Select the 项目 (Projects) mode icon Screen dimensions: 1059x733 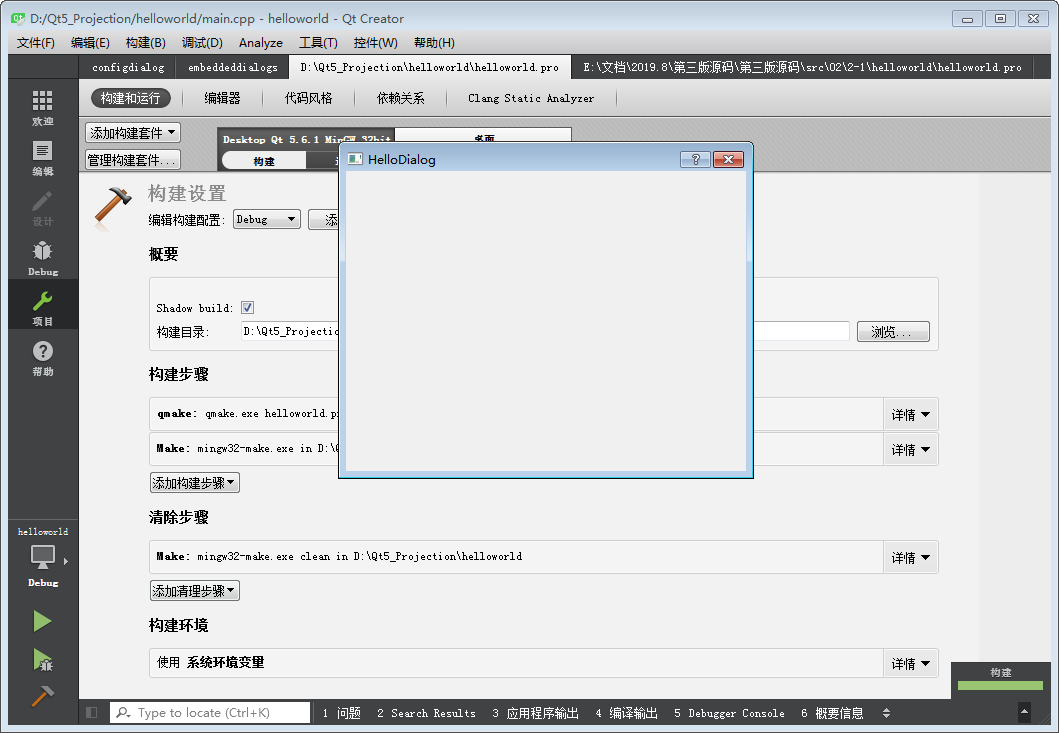[x=42, y=307]
